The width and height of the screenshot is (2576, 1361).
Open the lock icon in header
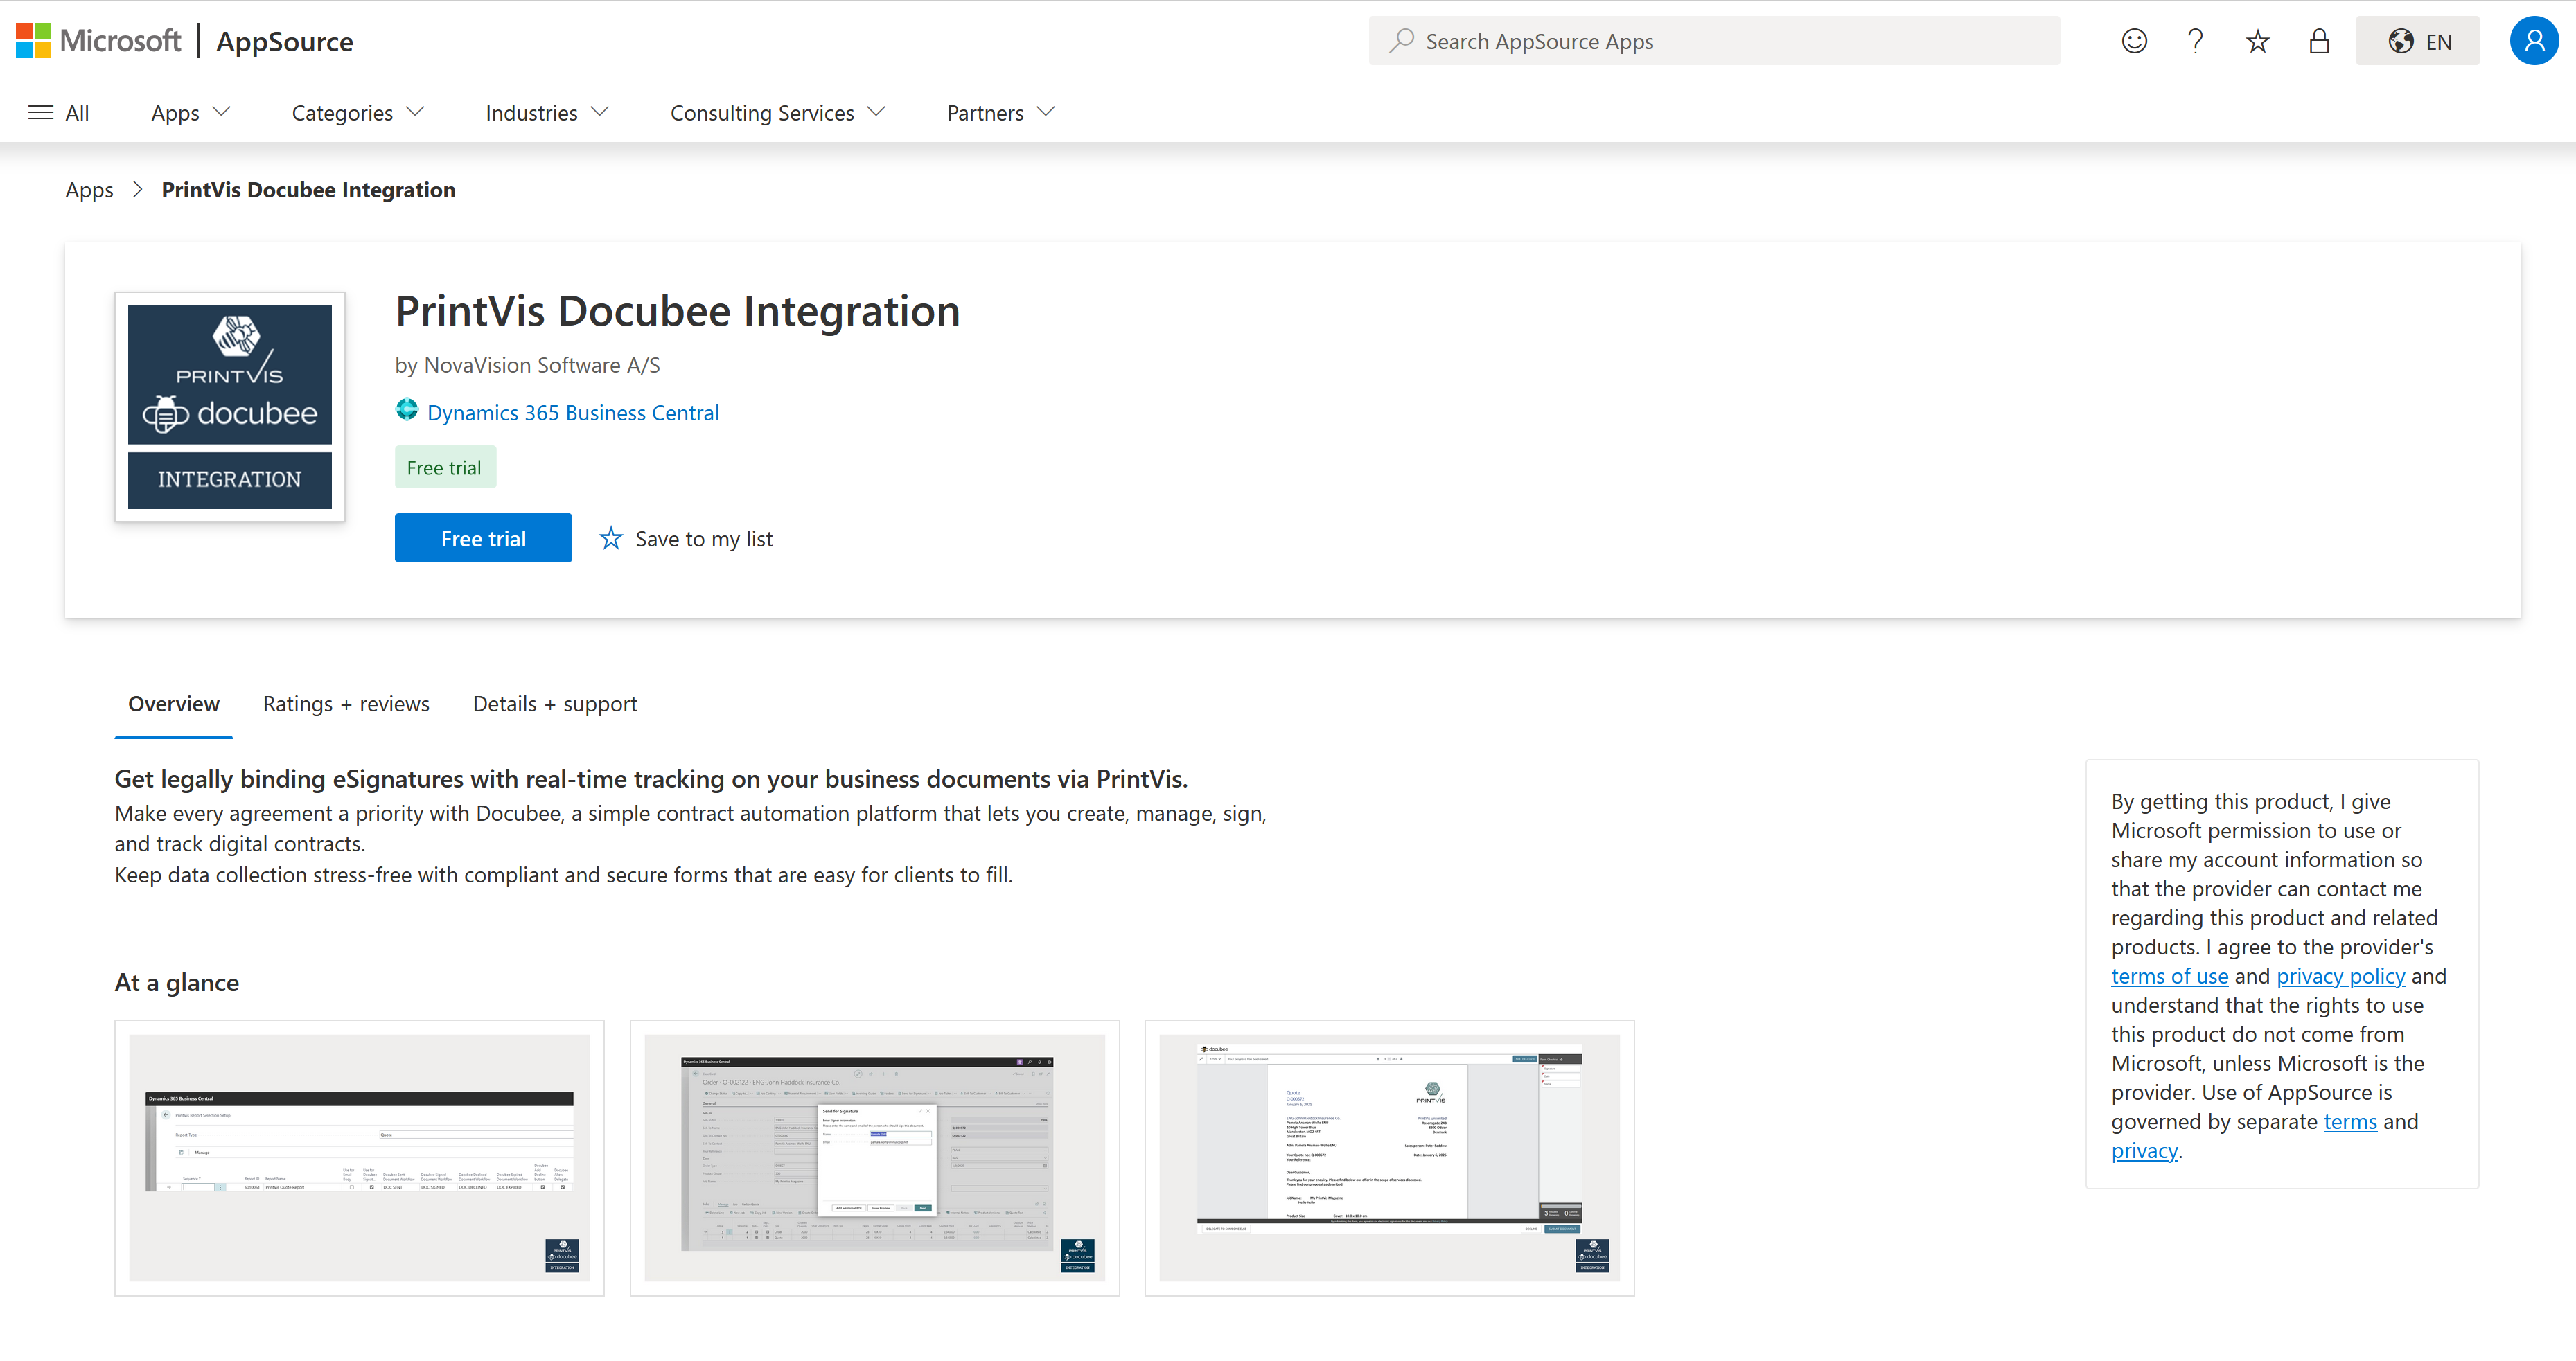(2319, 41)
